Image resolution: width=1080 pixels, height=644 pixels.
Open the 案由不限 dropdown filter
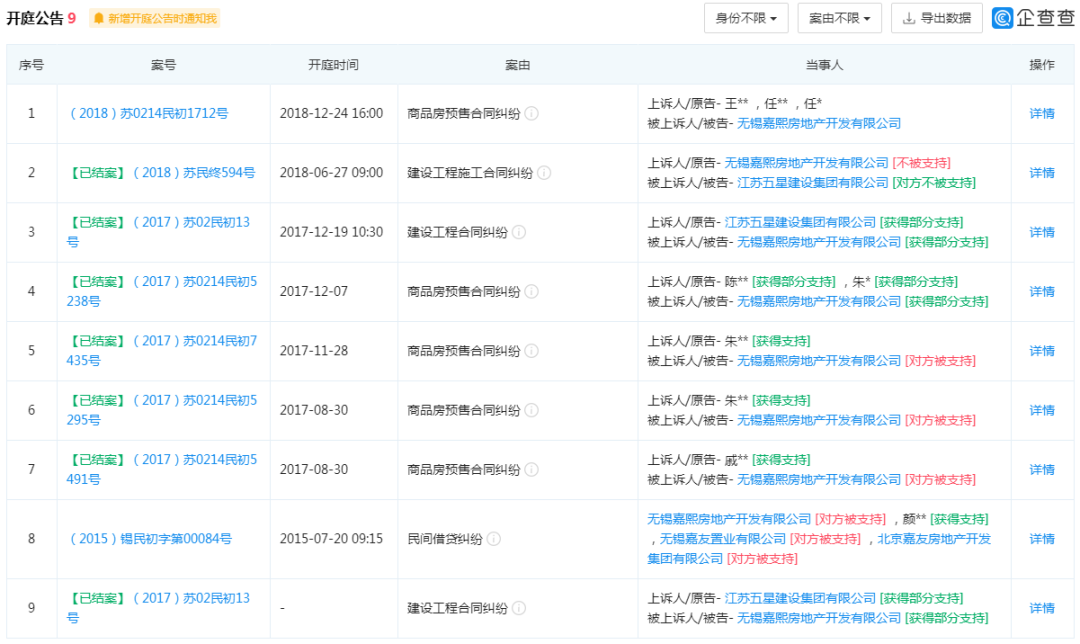coord(840,18)
